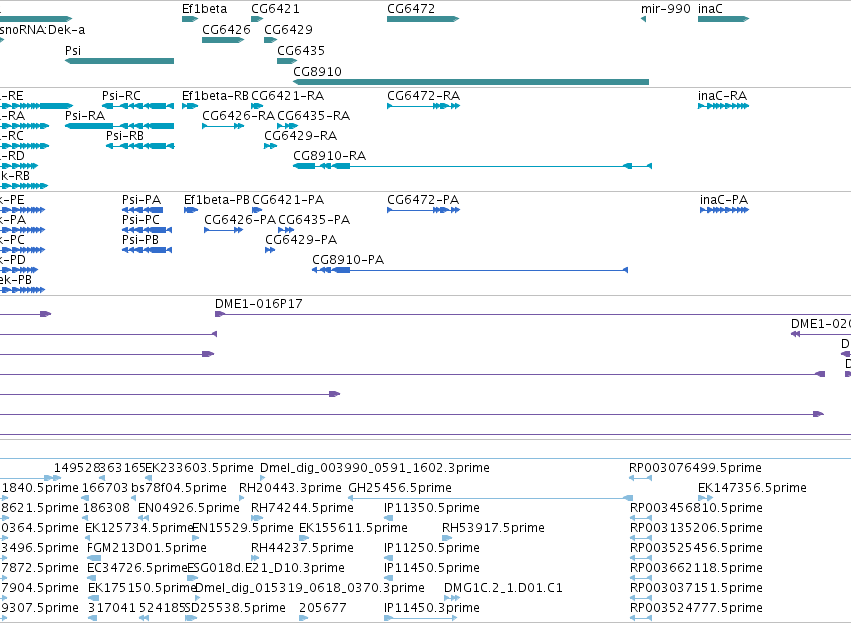The width and height of the screenshot is (851, 623).
Task: Click EST IP11450.5prime
Action: (431, 568)
